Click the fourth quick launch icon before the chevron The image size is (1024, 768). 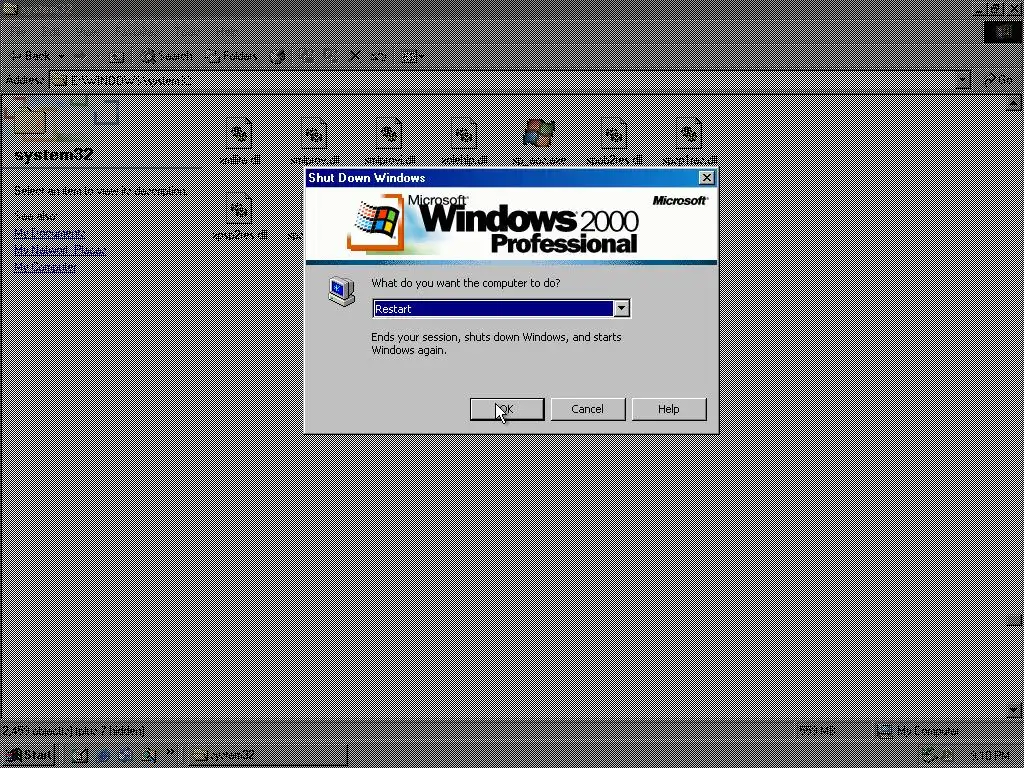click(149, 756)
